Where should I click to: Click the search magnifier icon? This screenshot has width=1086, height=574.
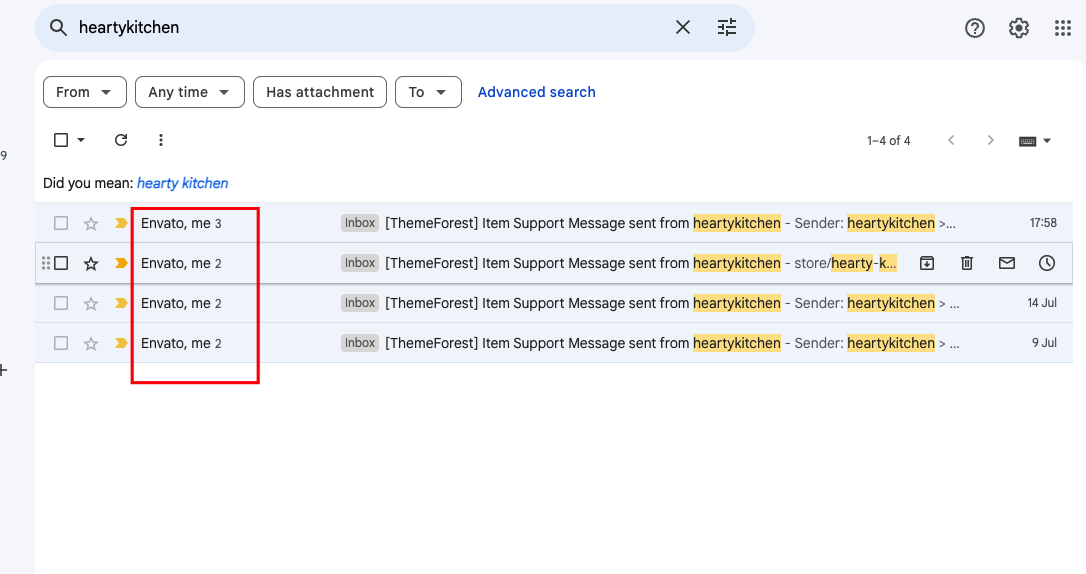click(x=58, y=28)
